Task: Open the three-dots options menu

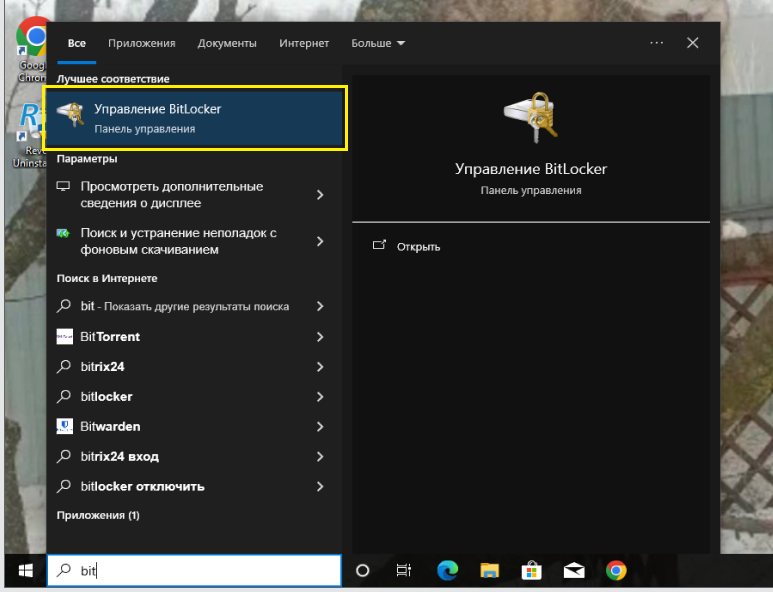Action: click(x=656, y=43)
